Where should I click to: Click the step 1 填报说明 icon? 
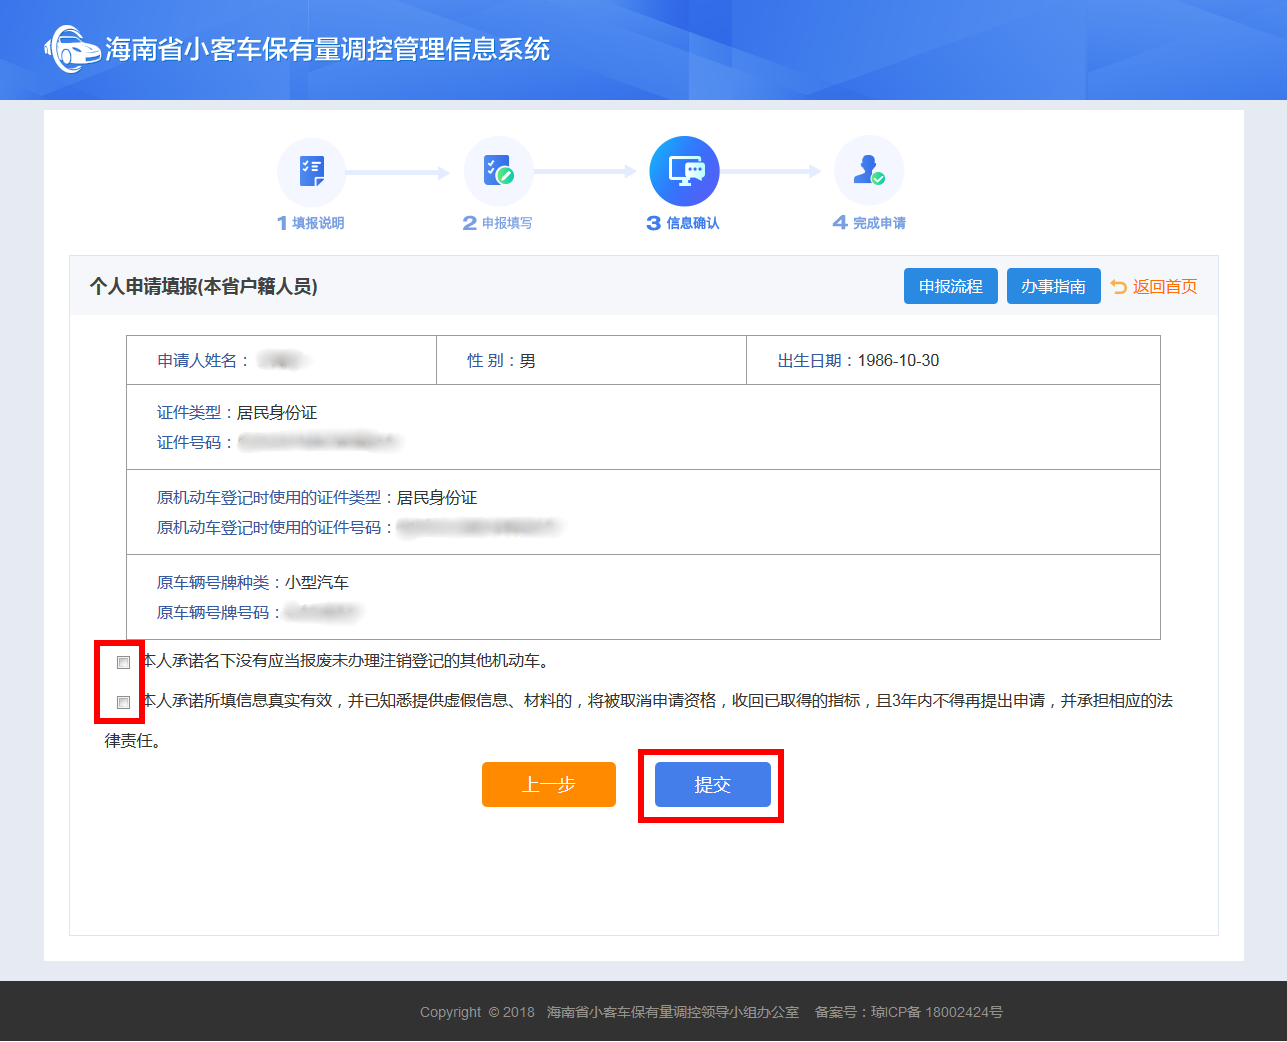click(x=312, y=172)
